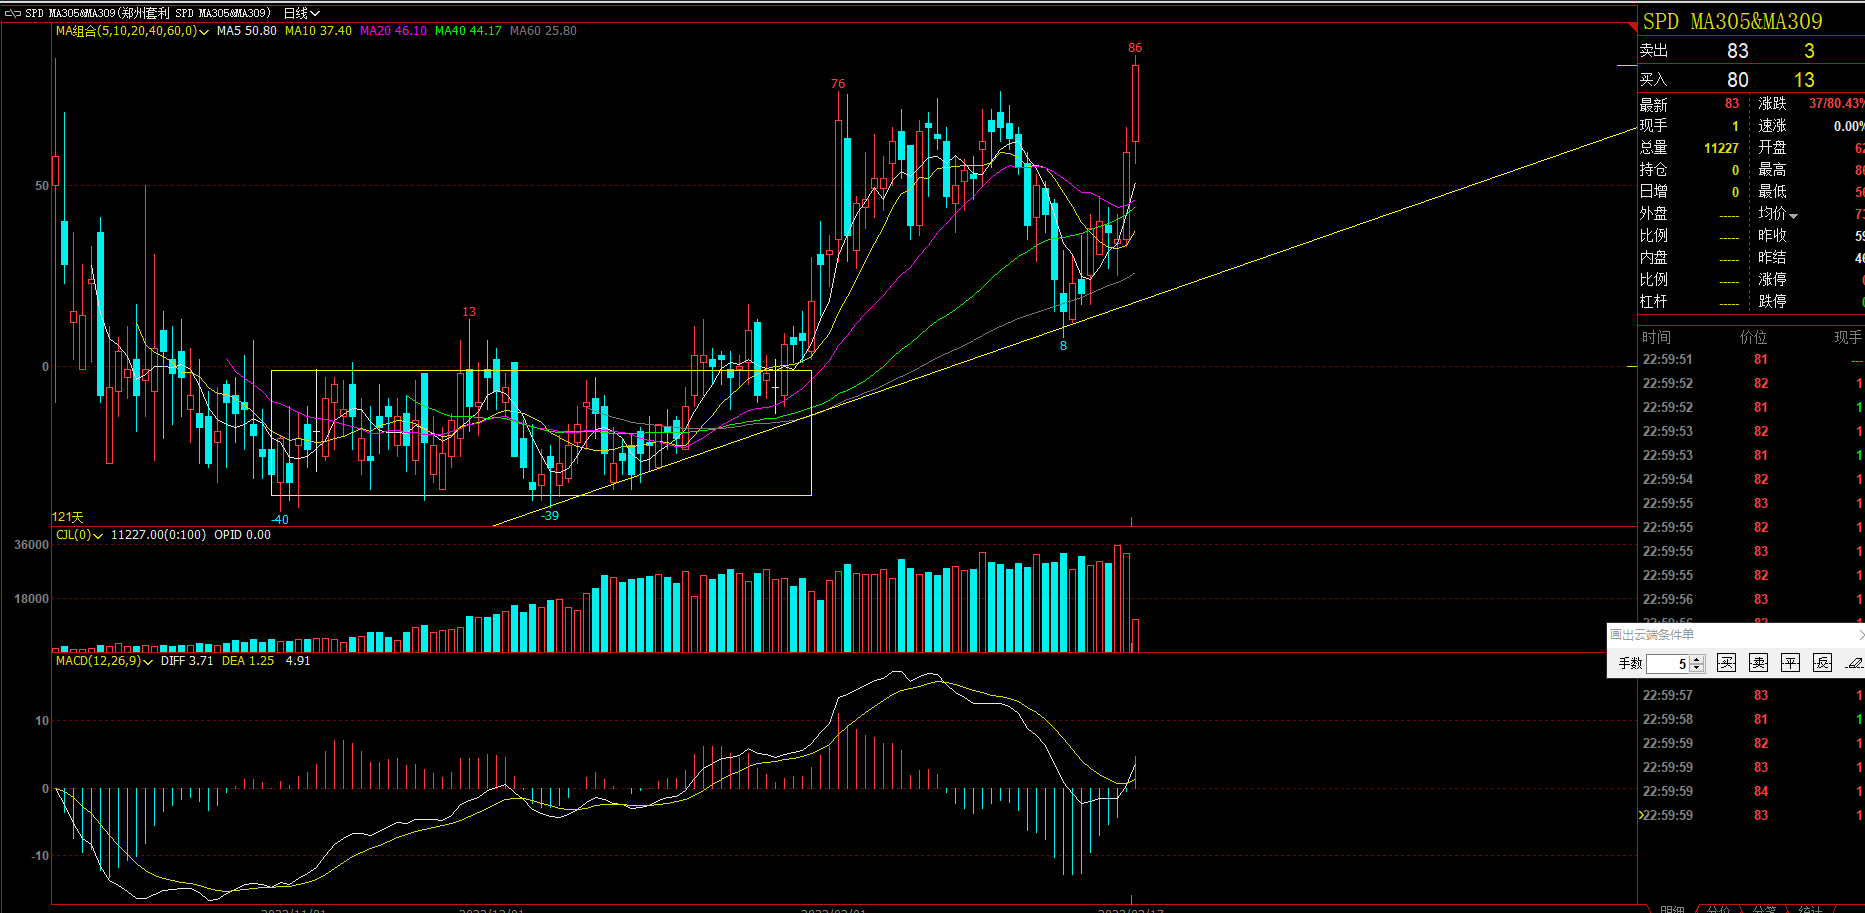The width and height of the screenshot is (1865, 913).
Task: Switch to the 统计 tab
Action: pyautogui.click(x=1810, y=908)
